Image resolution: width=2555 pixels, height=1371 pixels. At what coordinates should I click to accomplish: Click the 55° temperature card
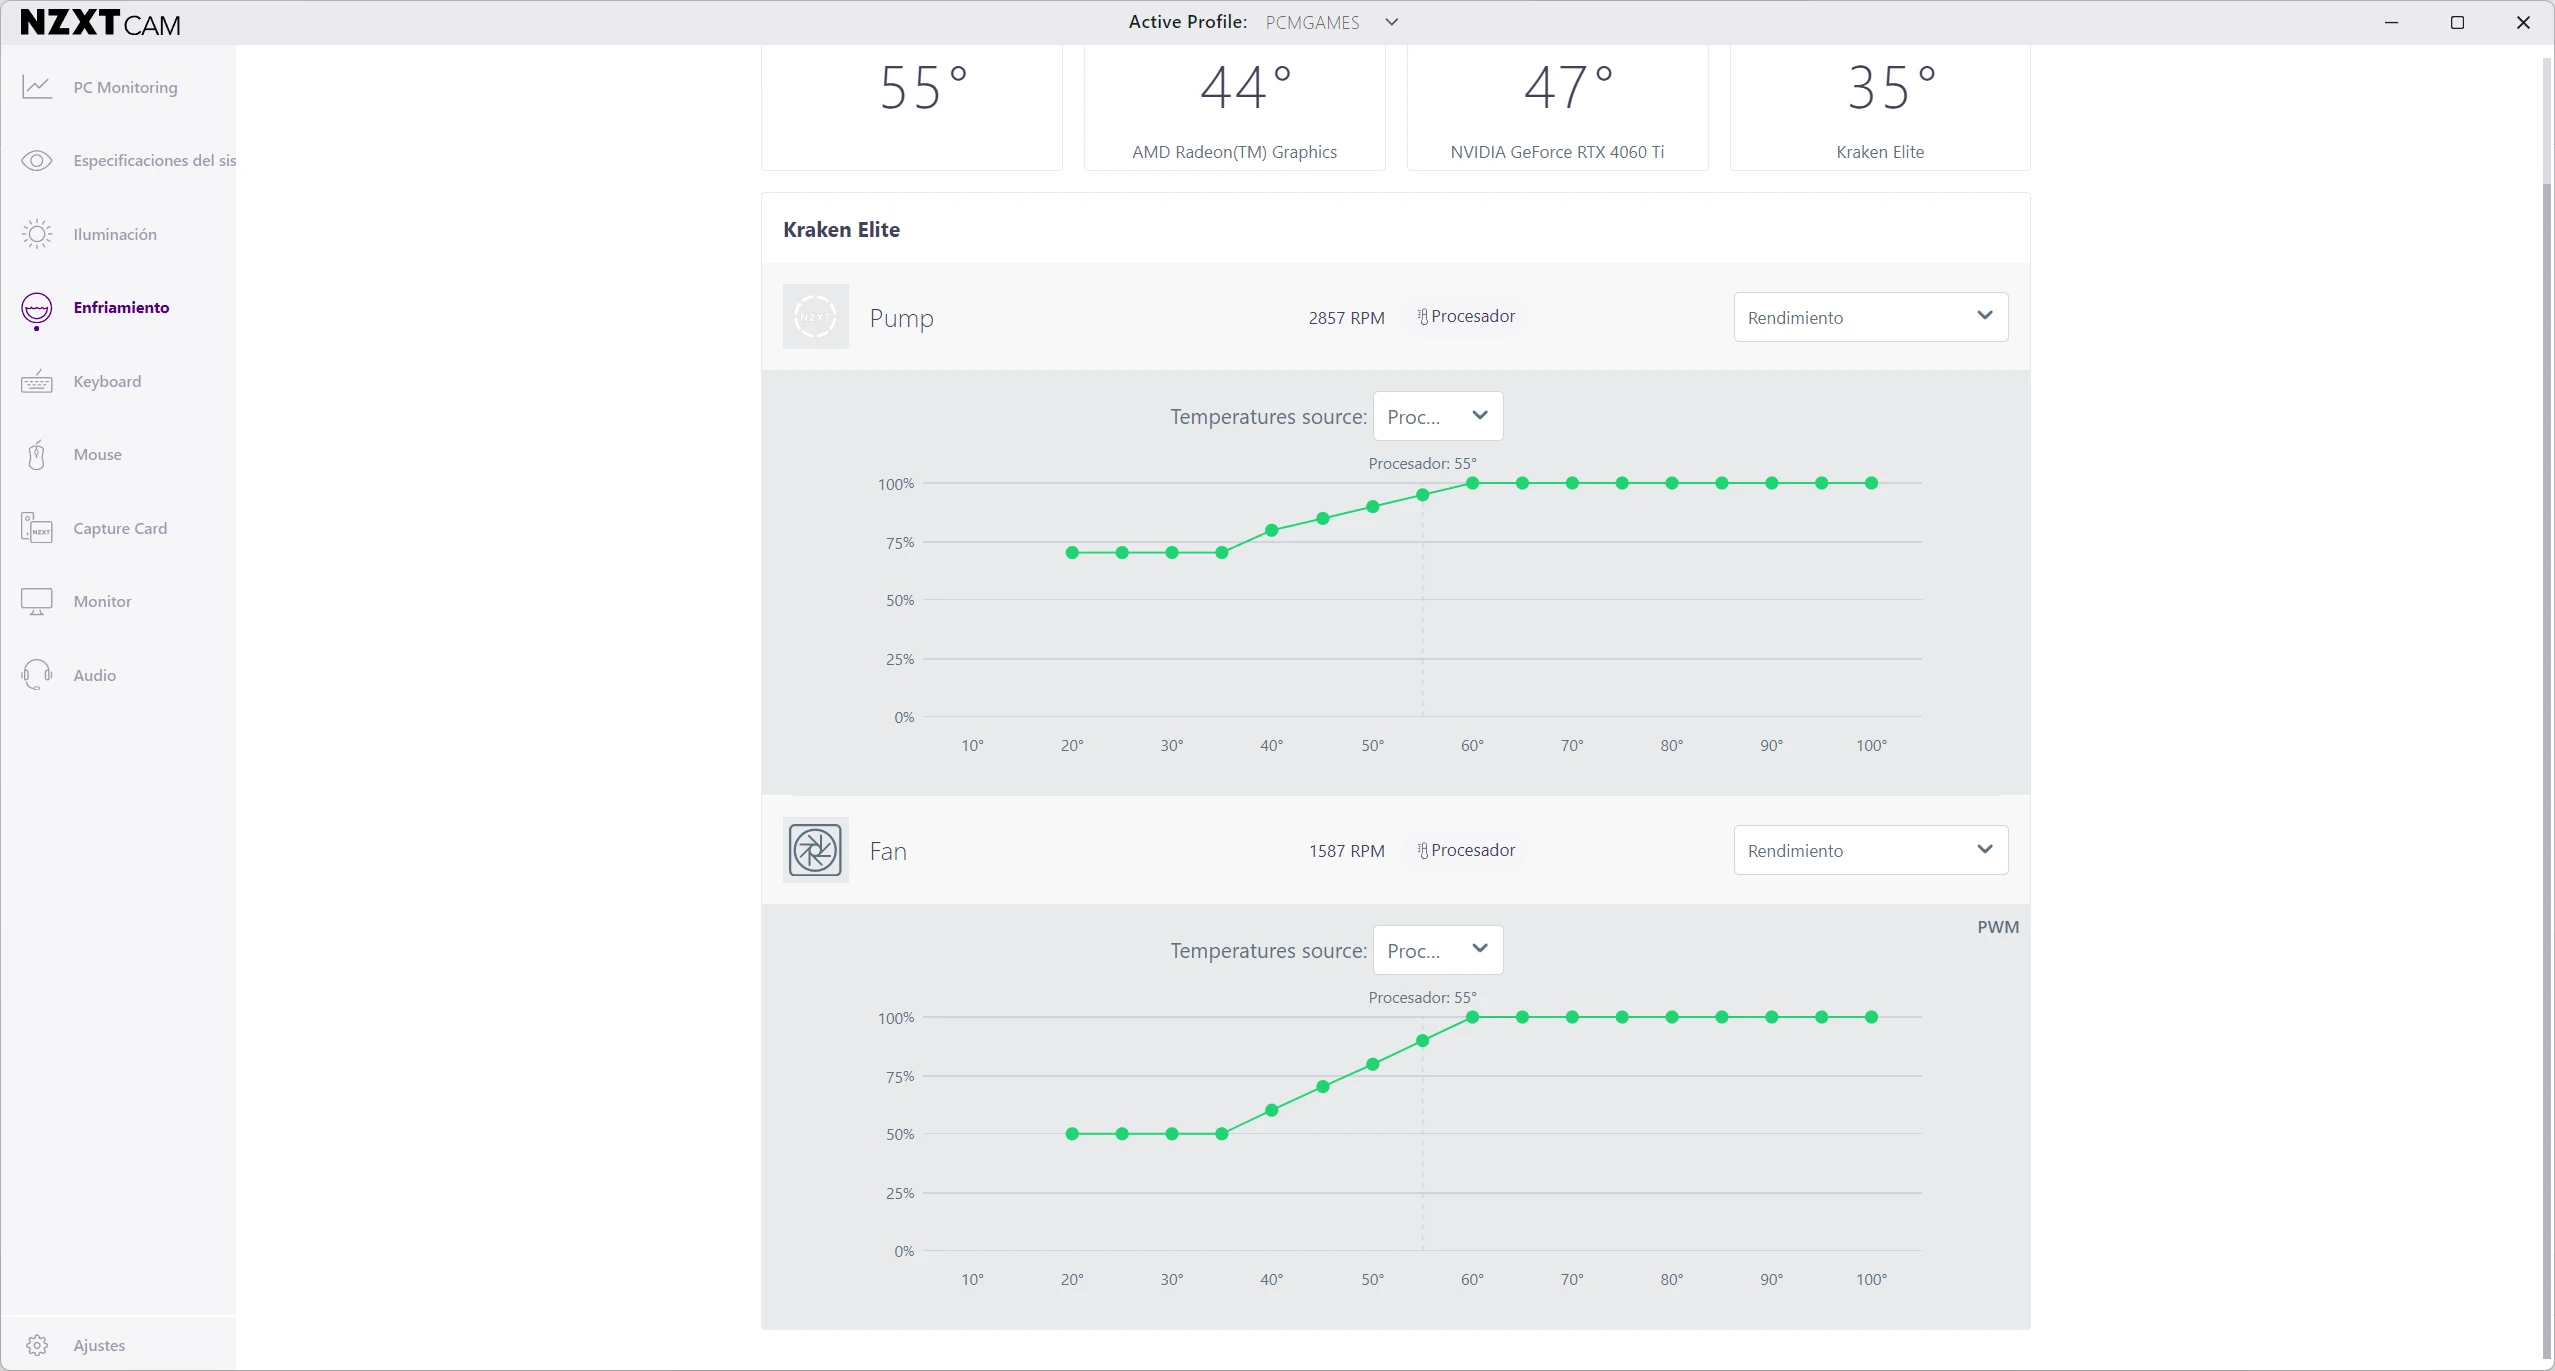pyautogui.click(x=911, y=107)
